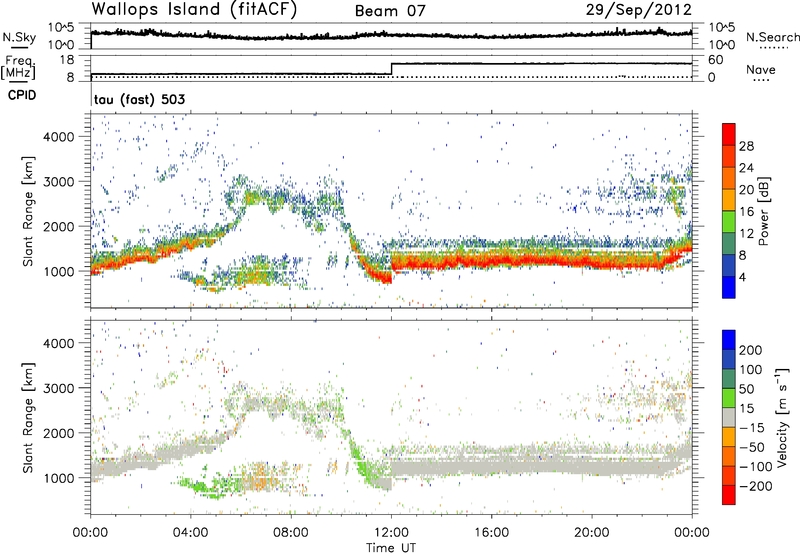Image resolution: width=800 pixels, height=554 pixels.
Task: Click the 200 tick on Velocity scale
Action: coord(751,350)
